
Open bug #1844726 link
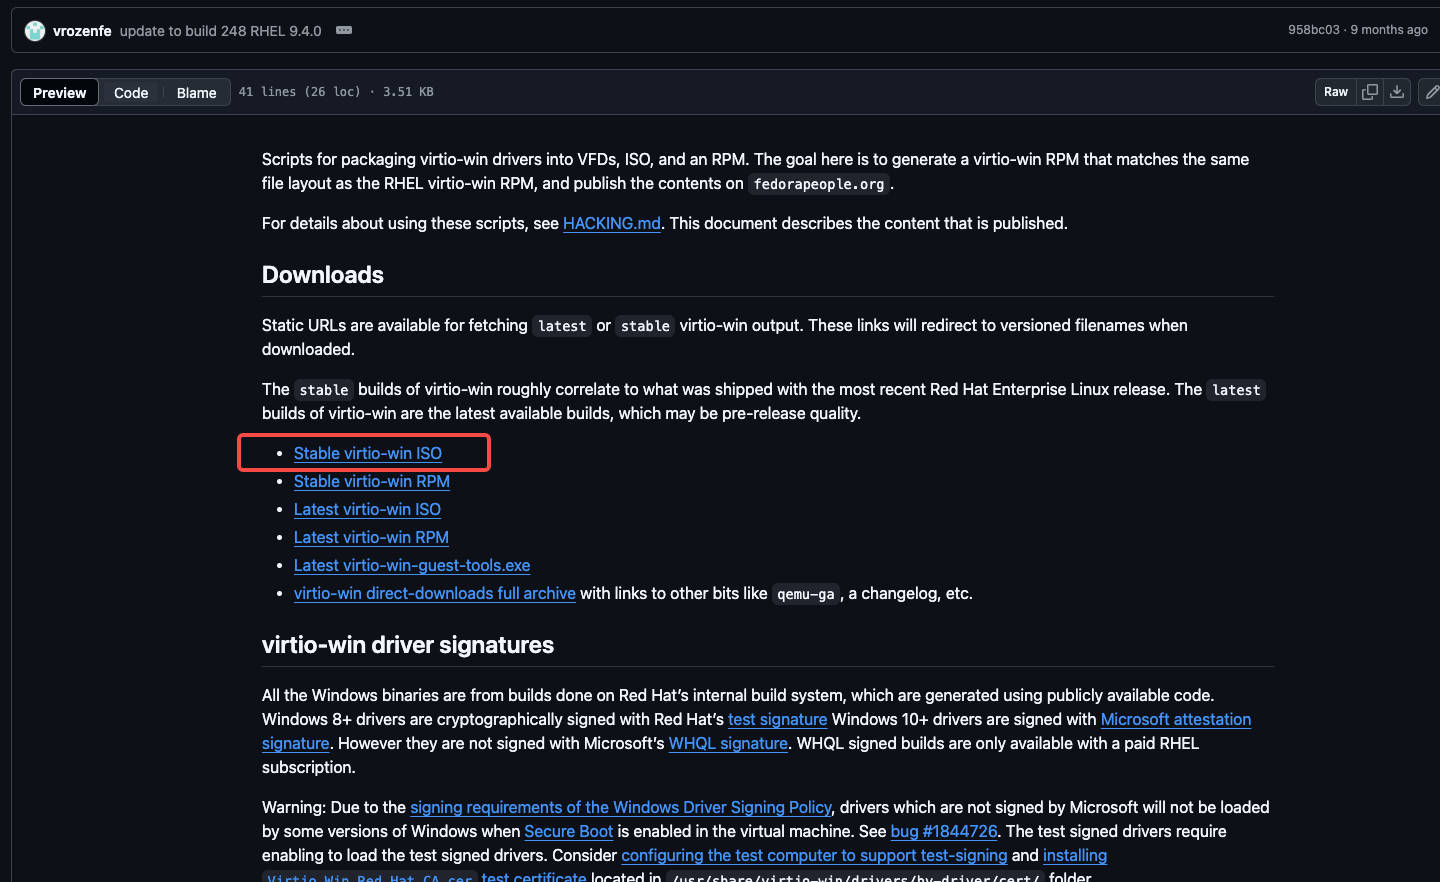[x=943, y=831]
